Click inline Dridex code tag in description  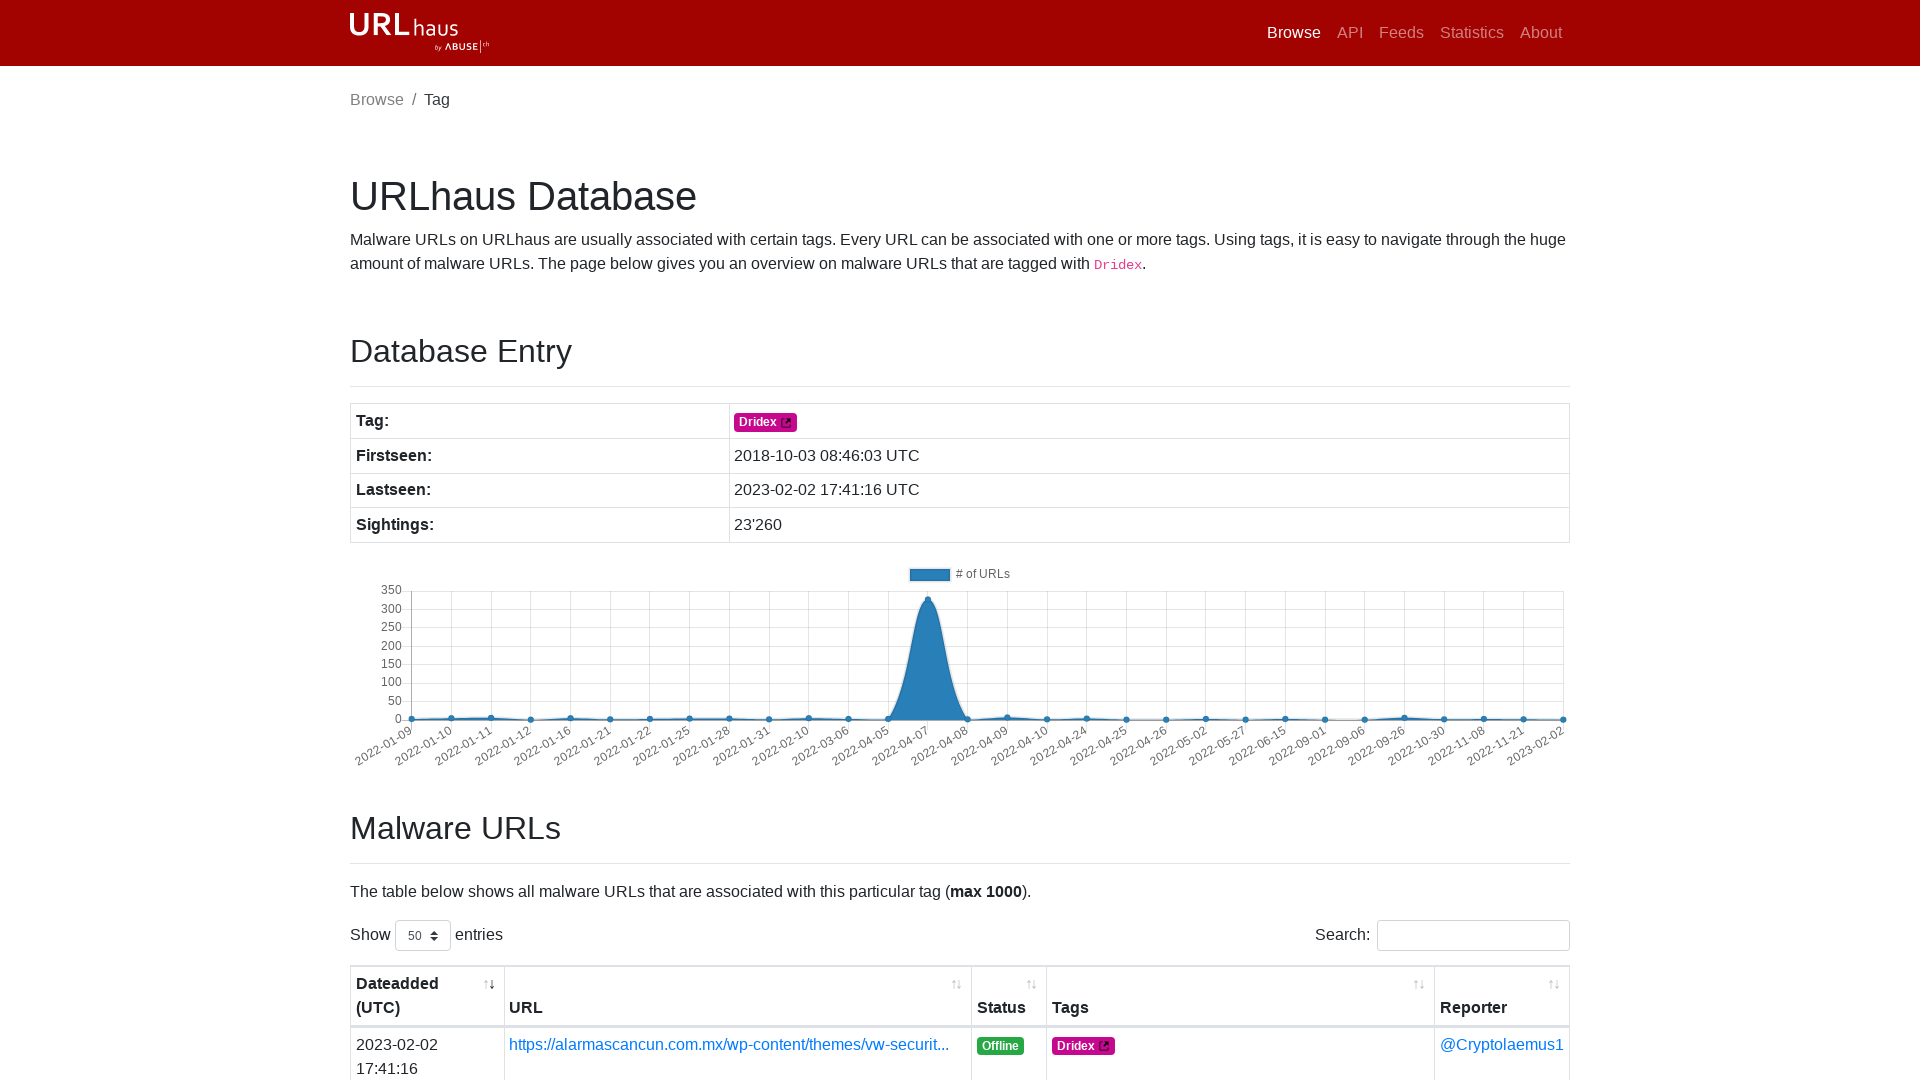click(x=1117, y=265)
